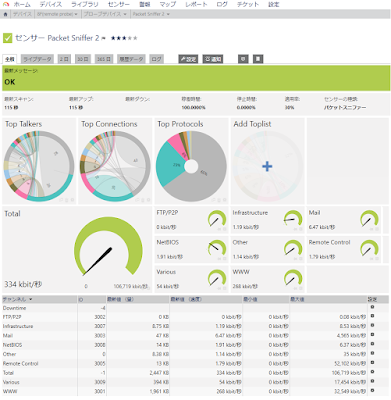
Task: Expand the プローブデバイス breadcrumb dropdown
Action: [x=125, y=14]
